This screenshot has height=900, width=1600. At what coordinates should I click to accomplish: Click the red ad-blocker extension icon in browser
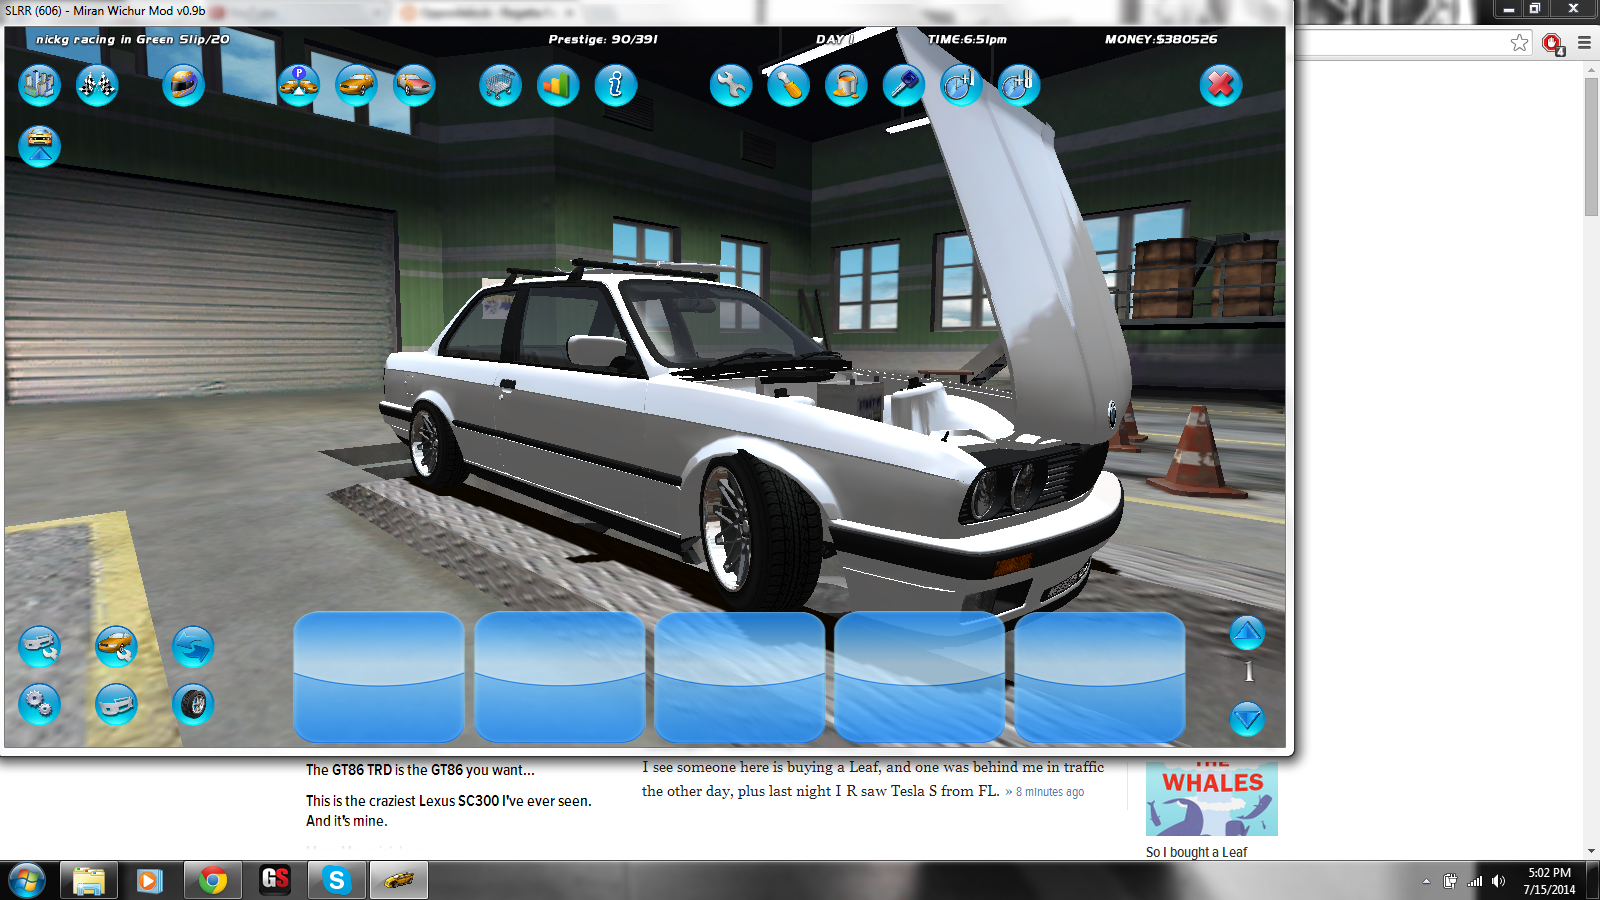[x=1552, y=43]
